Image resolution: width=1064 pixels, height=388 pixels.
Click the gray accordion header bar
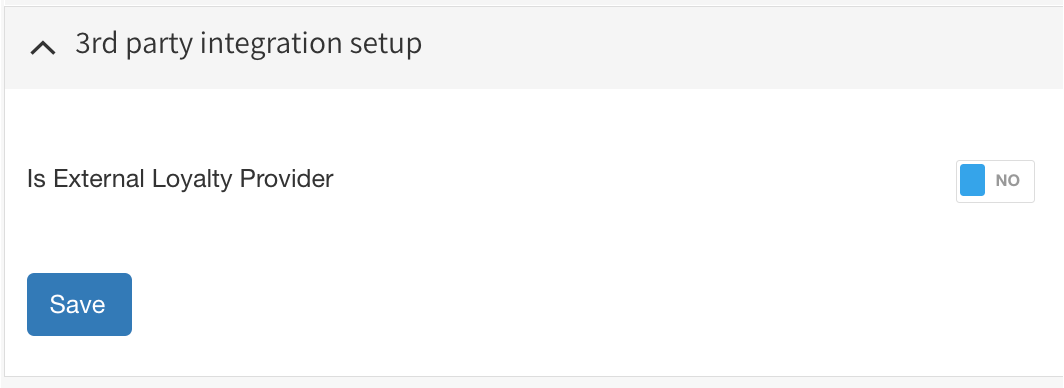point(534,47)
